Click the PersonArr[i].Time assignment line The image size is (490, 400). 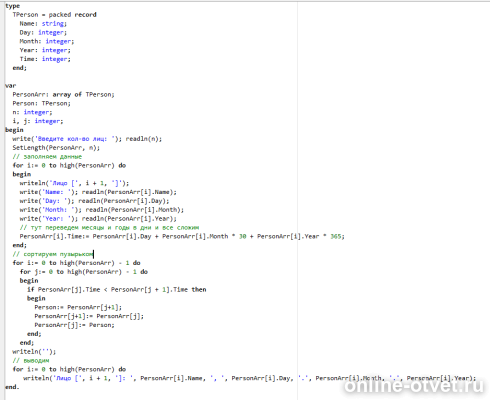pos(182,236)
